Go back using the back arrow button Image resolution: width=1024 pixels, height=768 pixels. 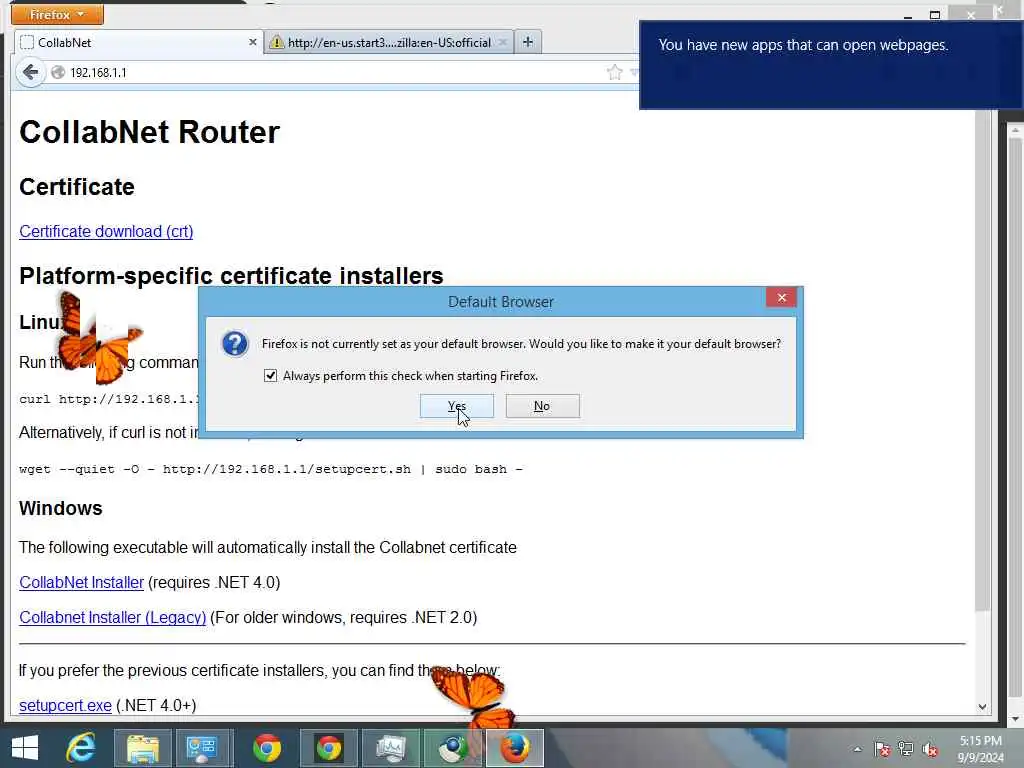pyautogui.click(x=30, y=72)
